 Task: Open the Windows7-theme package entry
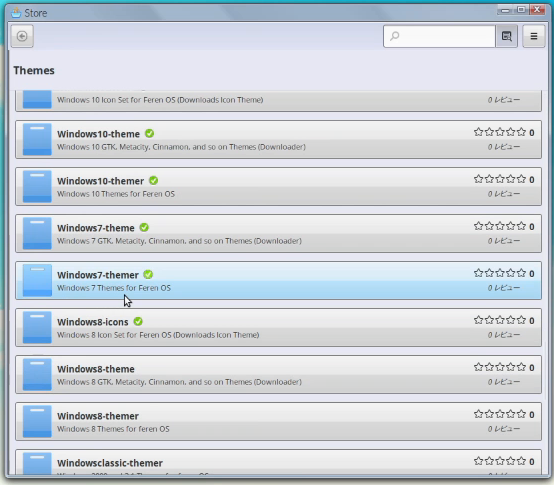coord(278,233)
